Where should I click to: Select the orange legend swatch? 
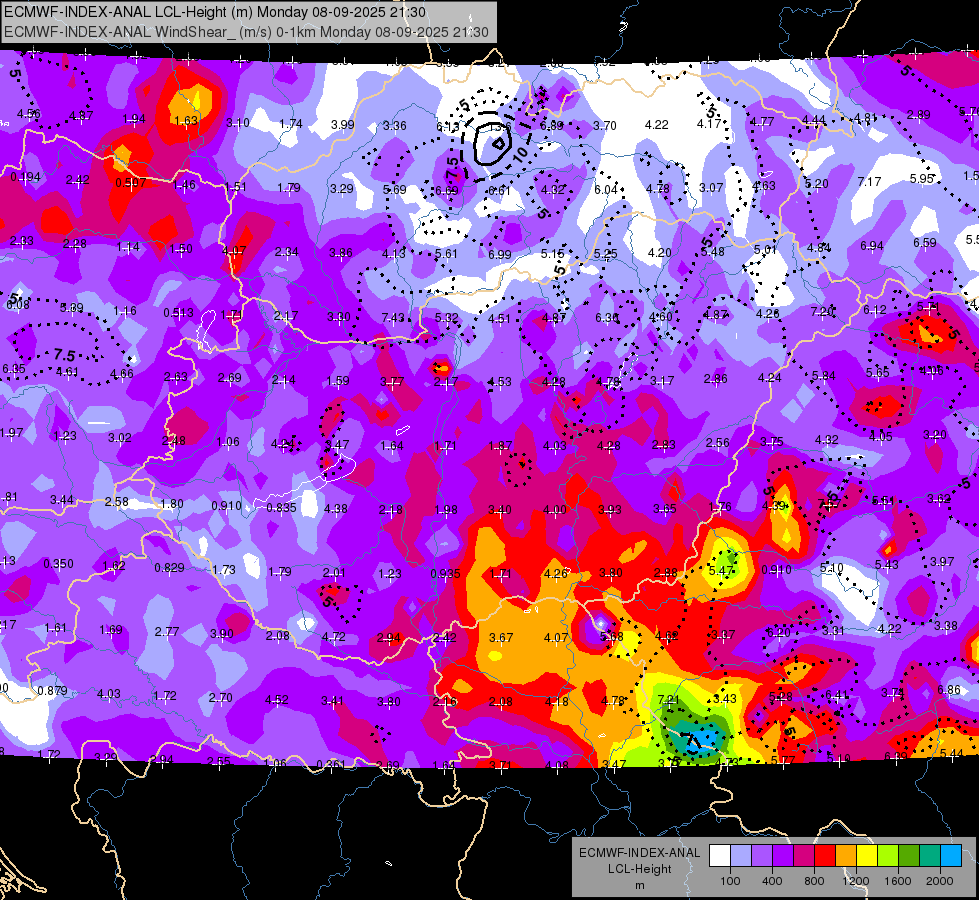(846, 856)
